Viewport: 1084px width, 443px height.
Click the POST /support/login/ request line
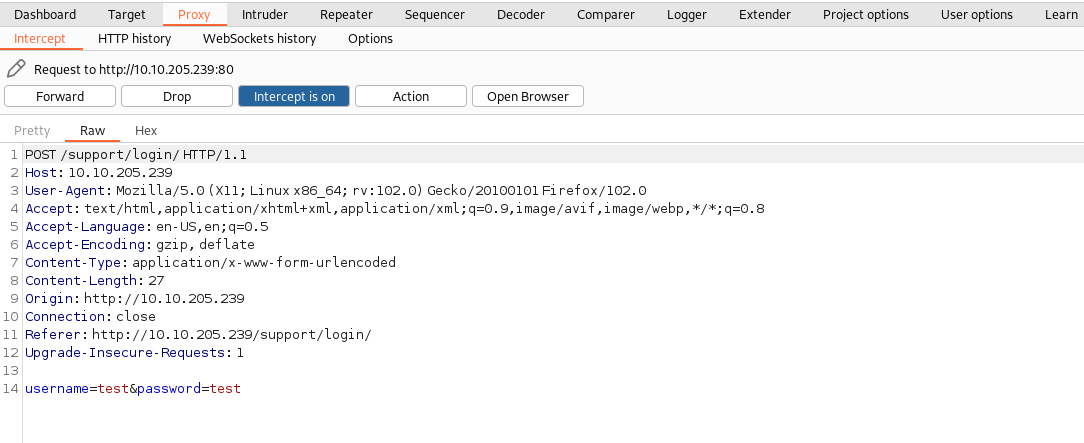click(135, 155)
